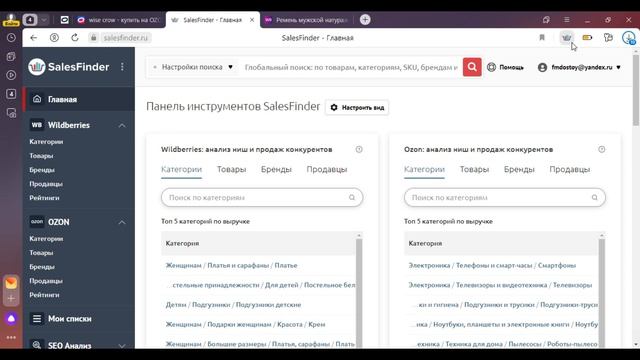Click the main page vertical scrollbar
Viewport: 640px width, 360px height.
click(636, 91)
